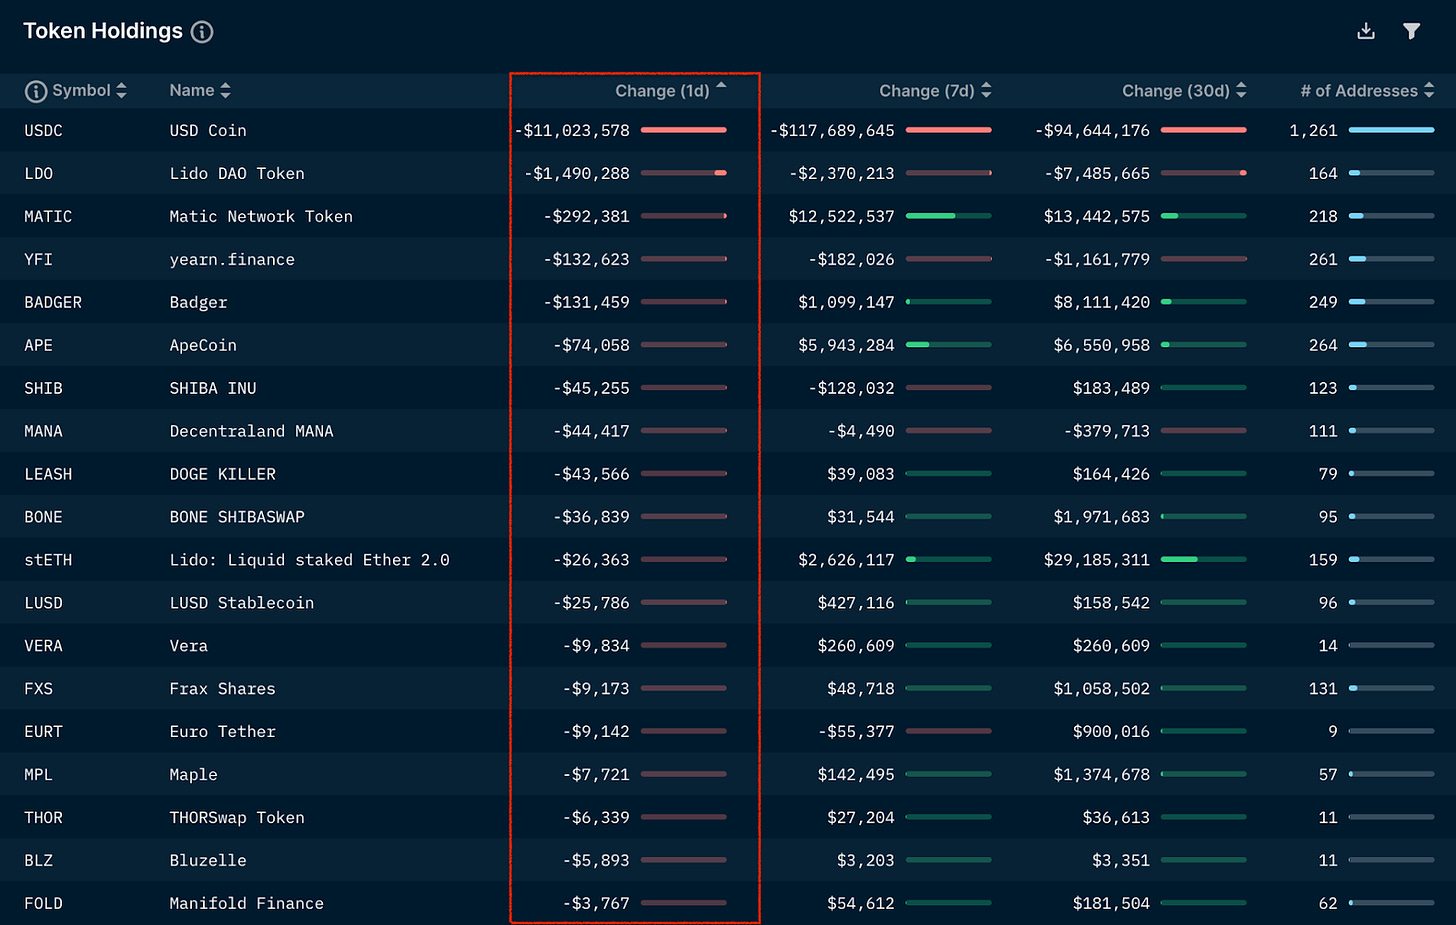The width and height of the screenshot is (1456, 925).
Task: Click the -$11,023,578 value
Action: (x=572, y=131)
